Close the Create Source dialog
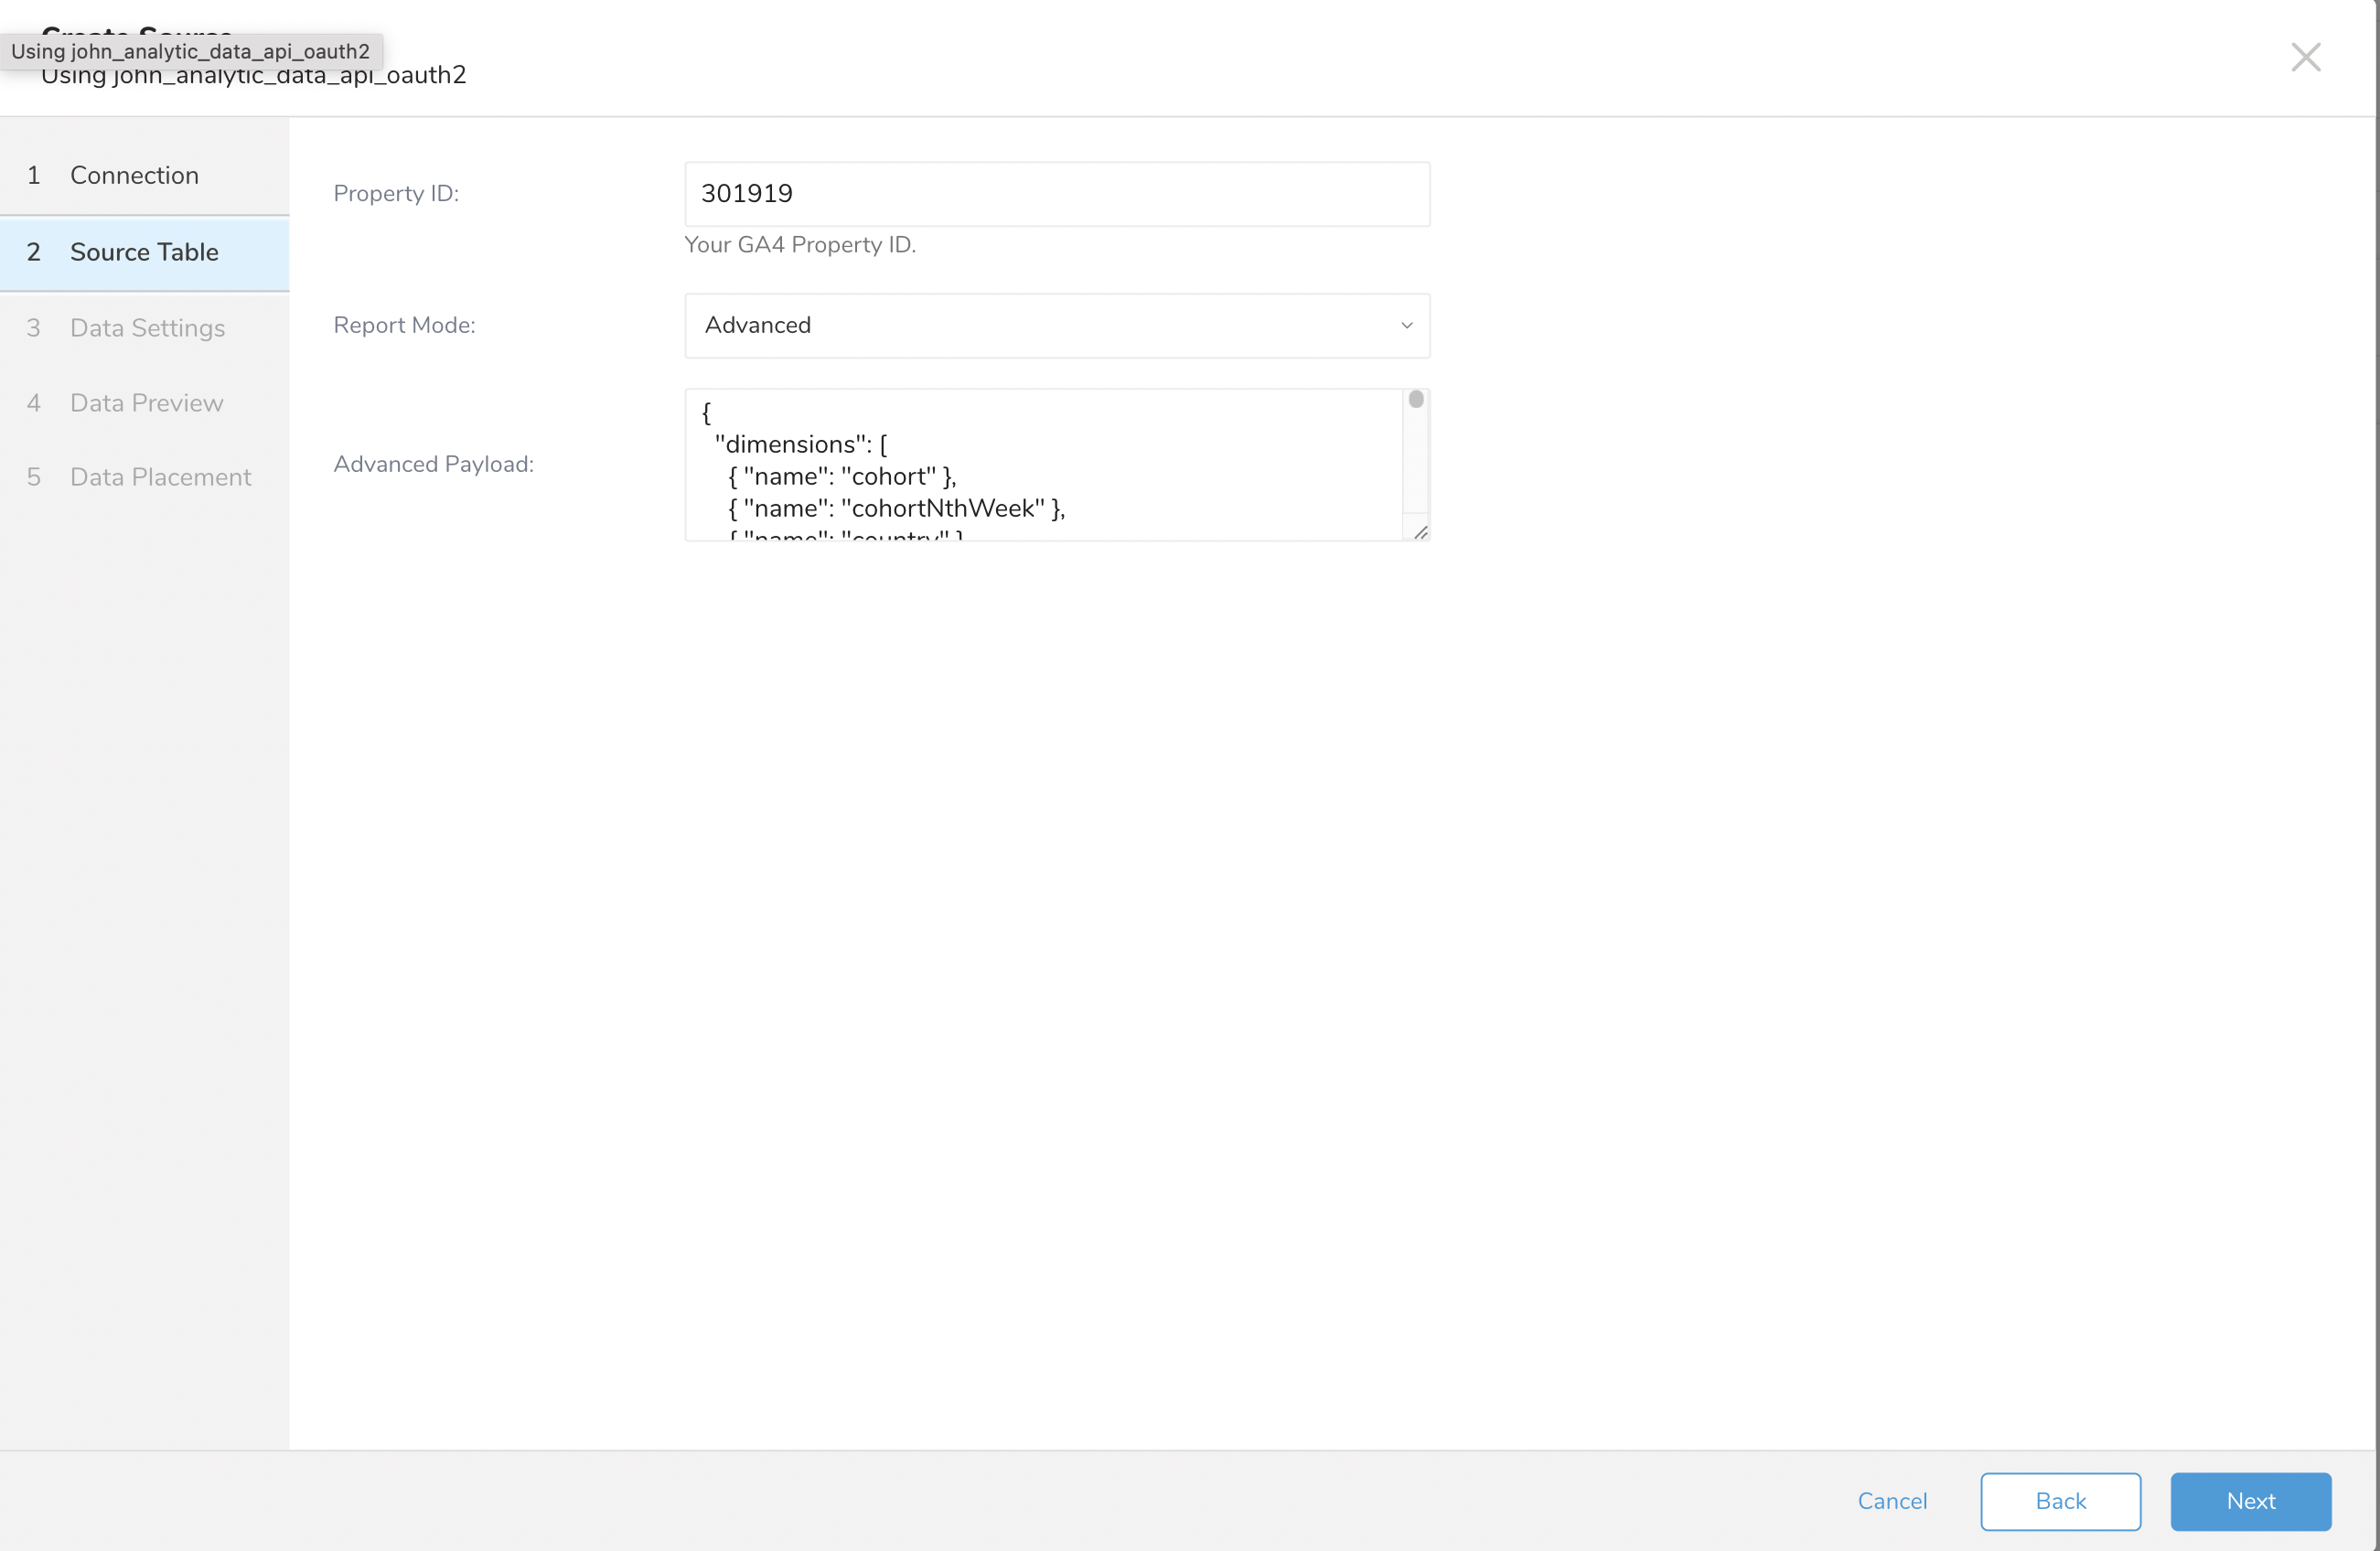The width and height of the screenshot is (2380, 1551). click(x=2305, y=57)
